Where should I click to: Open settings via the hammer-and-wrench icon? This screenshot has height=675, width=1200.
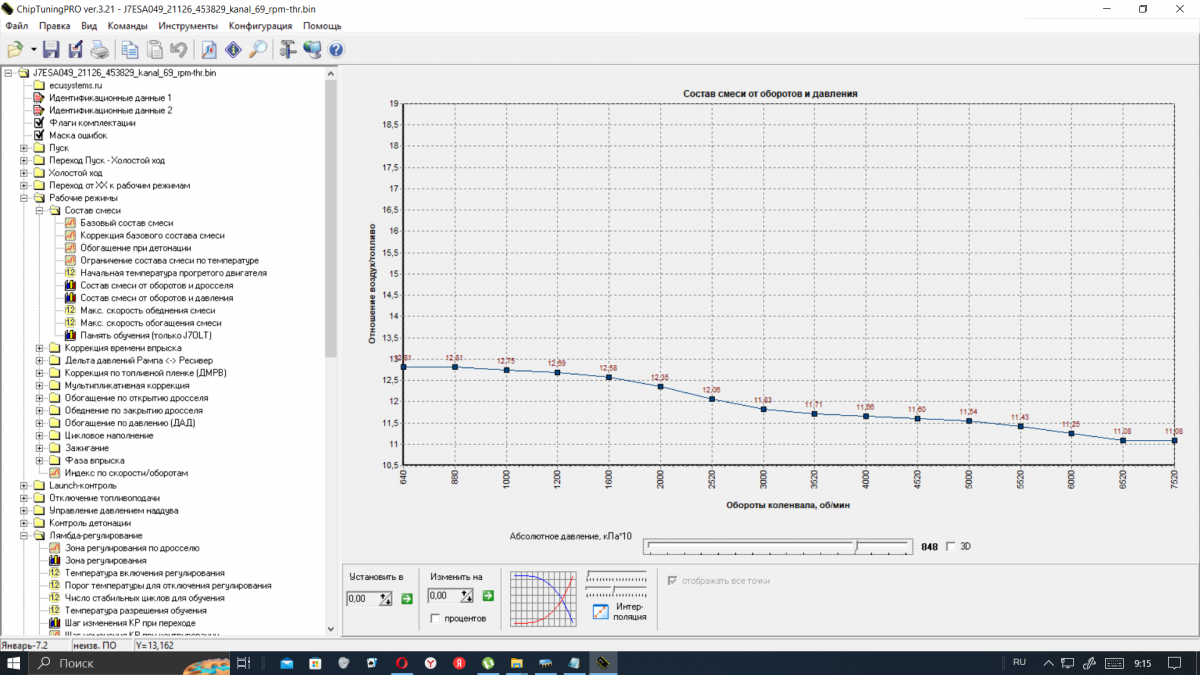point(288,49)
